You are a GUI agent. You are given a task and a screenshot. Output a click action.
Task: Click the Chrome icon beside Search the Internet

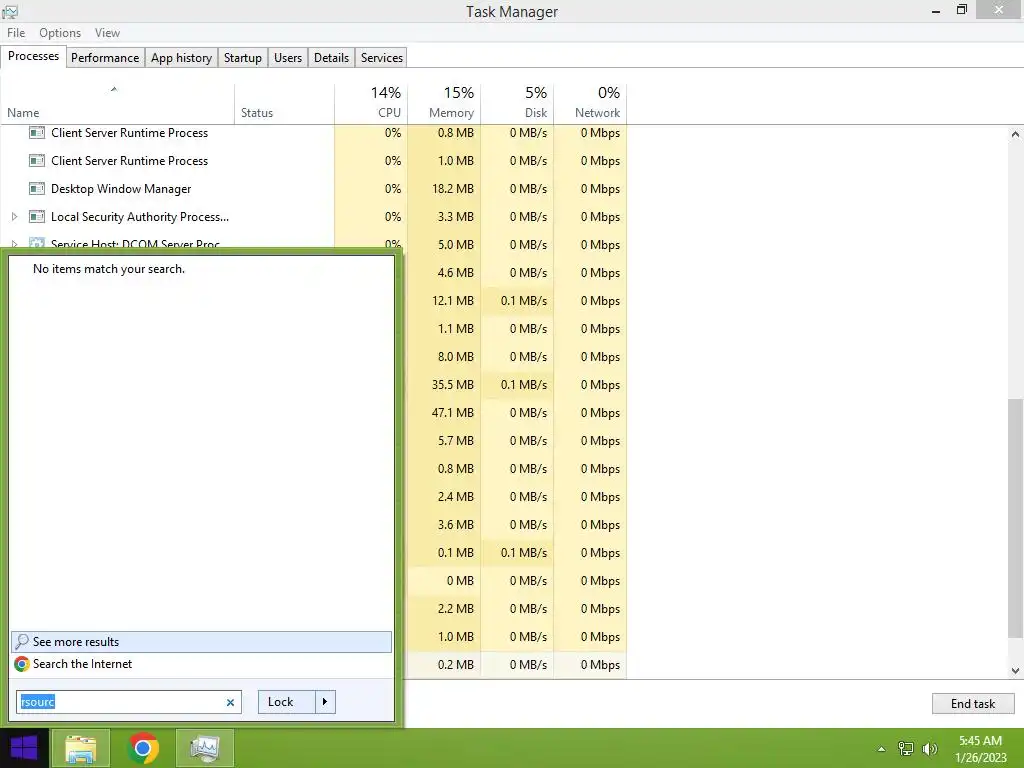(22, 664)
